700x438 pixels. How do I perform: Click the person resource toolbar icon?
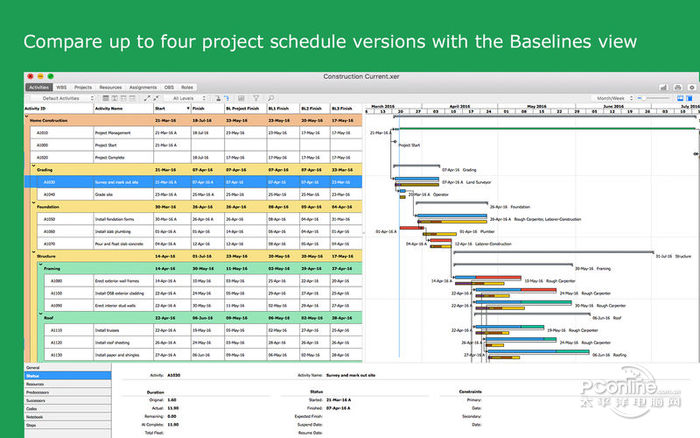(x=218, y=98)
